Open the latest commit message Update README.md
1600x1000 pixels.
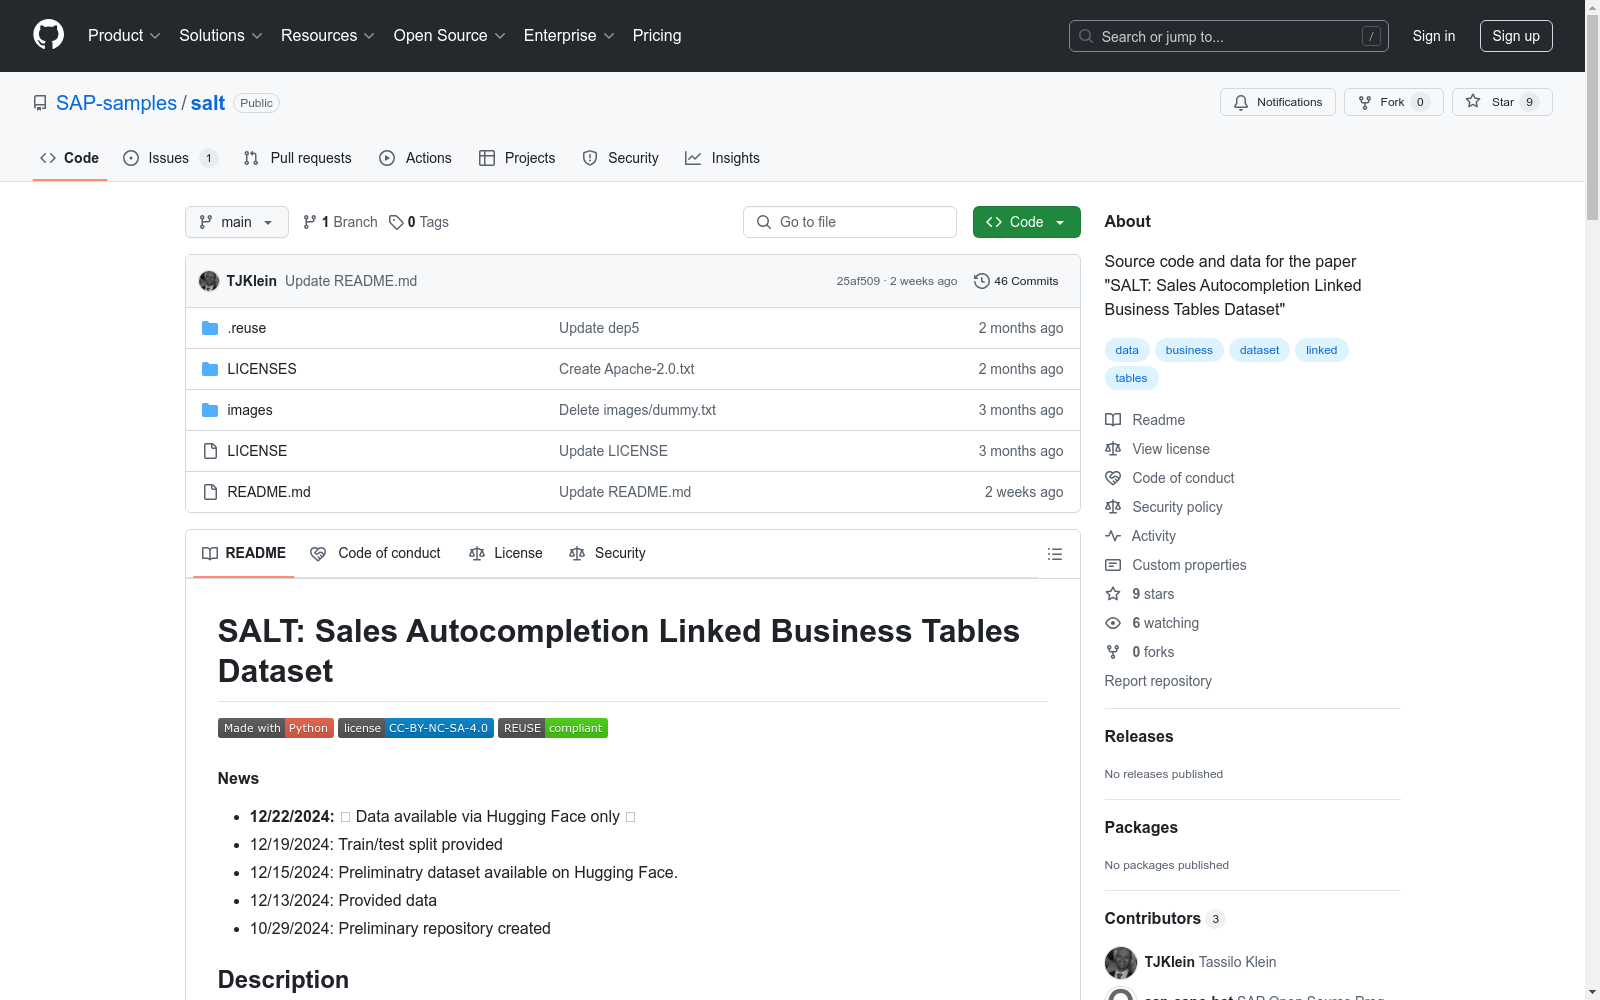click(x=351, y=281)
